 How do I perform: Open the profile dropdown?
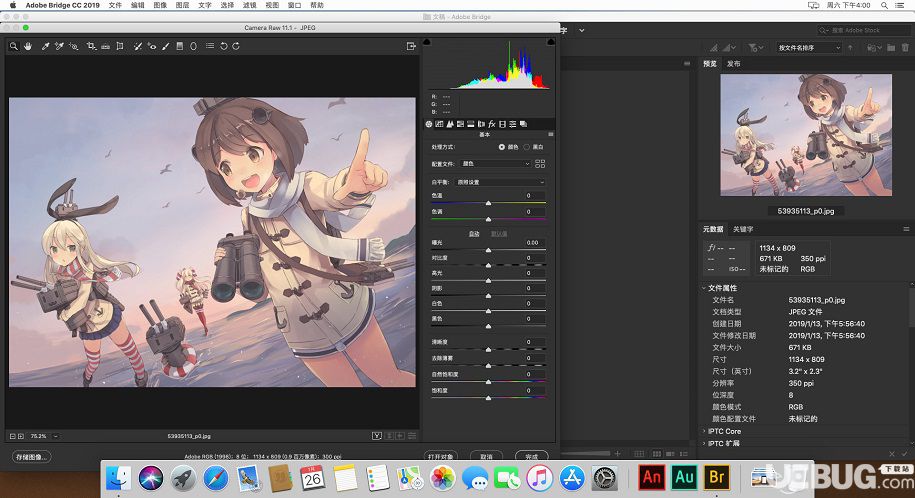coord(495,164)
